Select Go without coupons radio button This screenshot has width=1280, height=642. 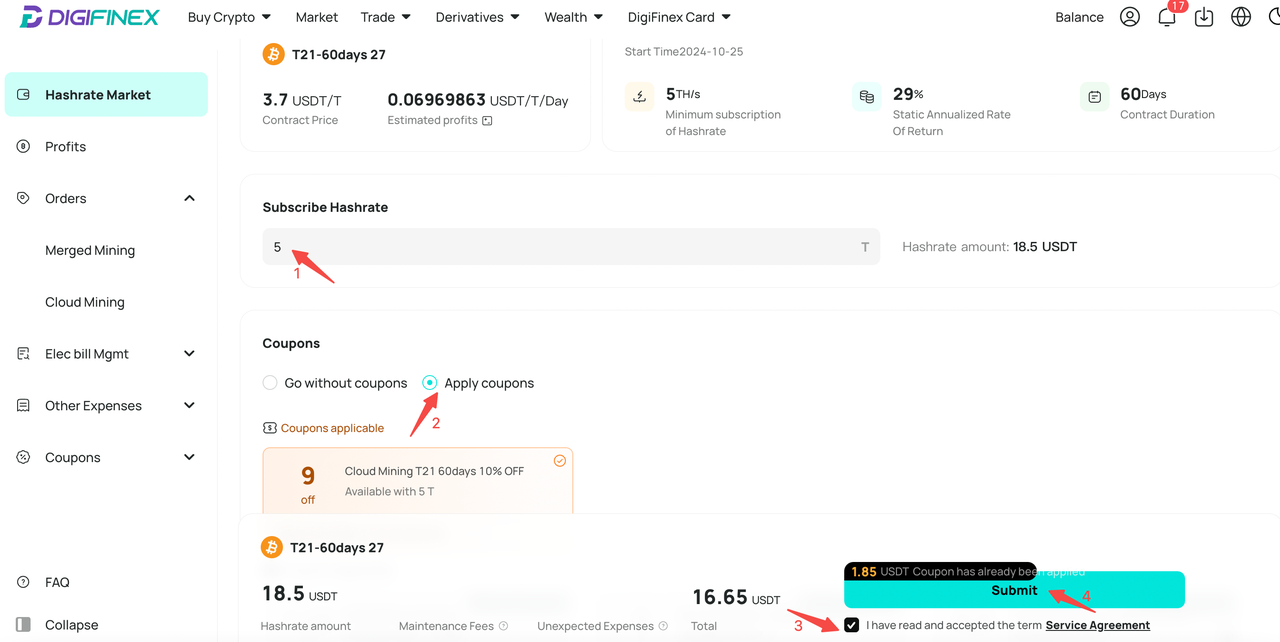tap(270, 383)
